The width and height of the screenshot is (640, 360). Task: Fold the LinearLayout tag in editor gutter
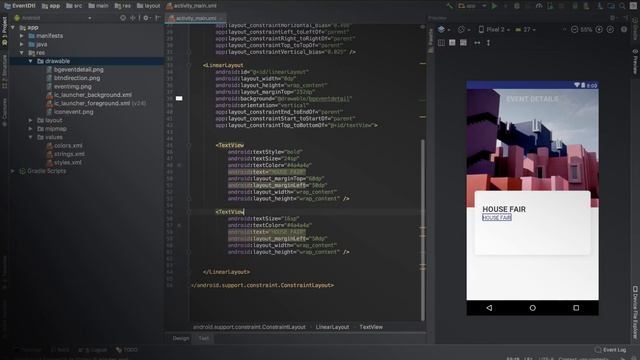189,65
